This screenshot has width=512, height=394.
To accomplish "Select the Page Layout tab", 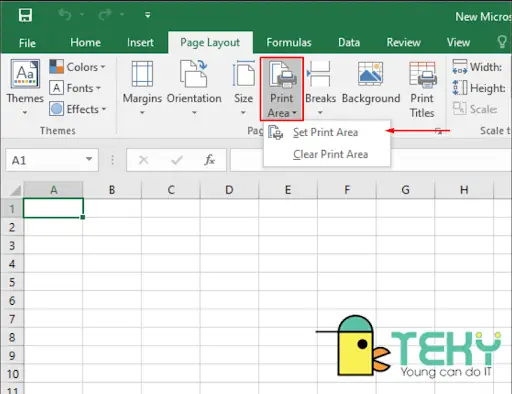I will click(x=210, y=43).
